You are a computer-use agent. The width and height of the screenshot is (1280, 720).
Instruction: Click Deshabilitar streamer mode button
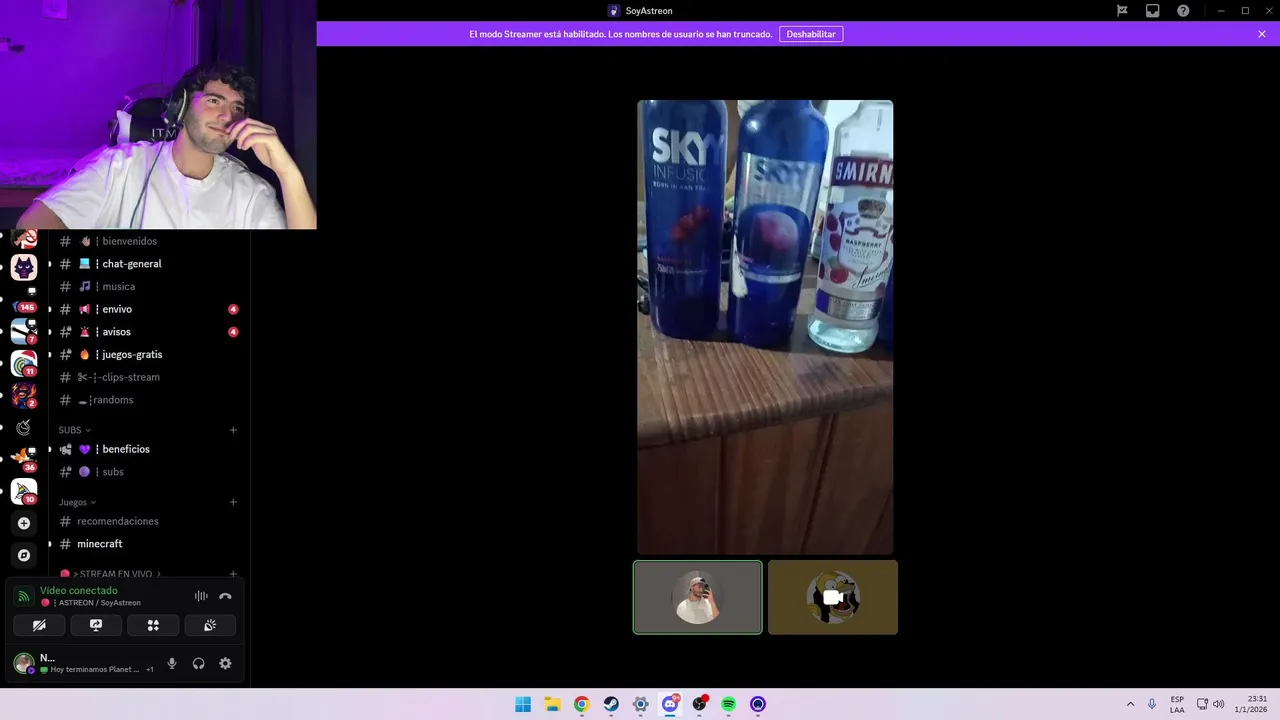click(x=811, y=34)
